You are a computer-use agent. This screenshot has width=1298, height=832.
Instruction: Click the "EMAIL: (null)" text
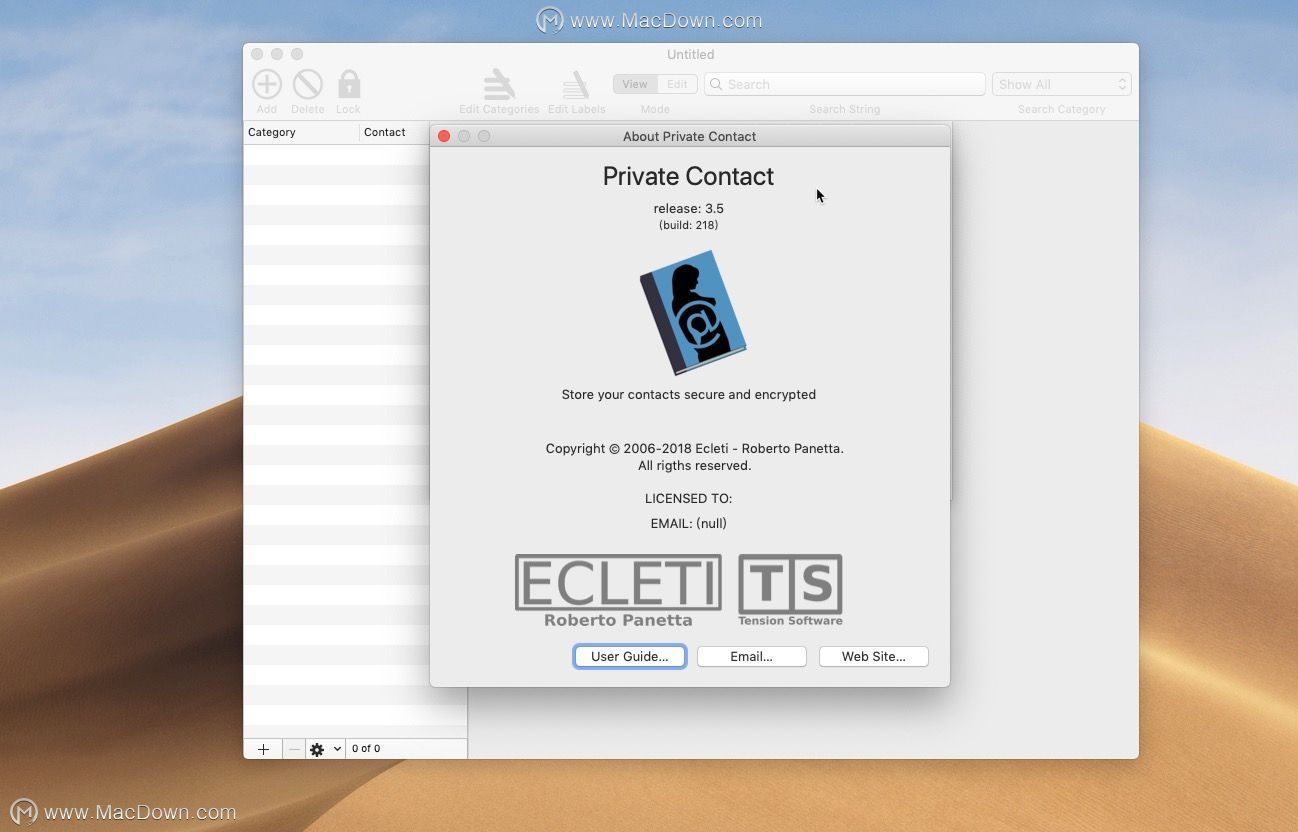[688, 523]
